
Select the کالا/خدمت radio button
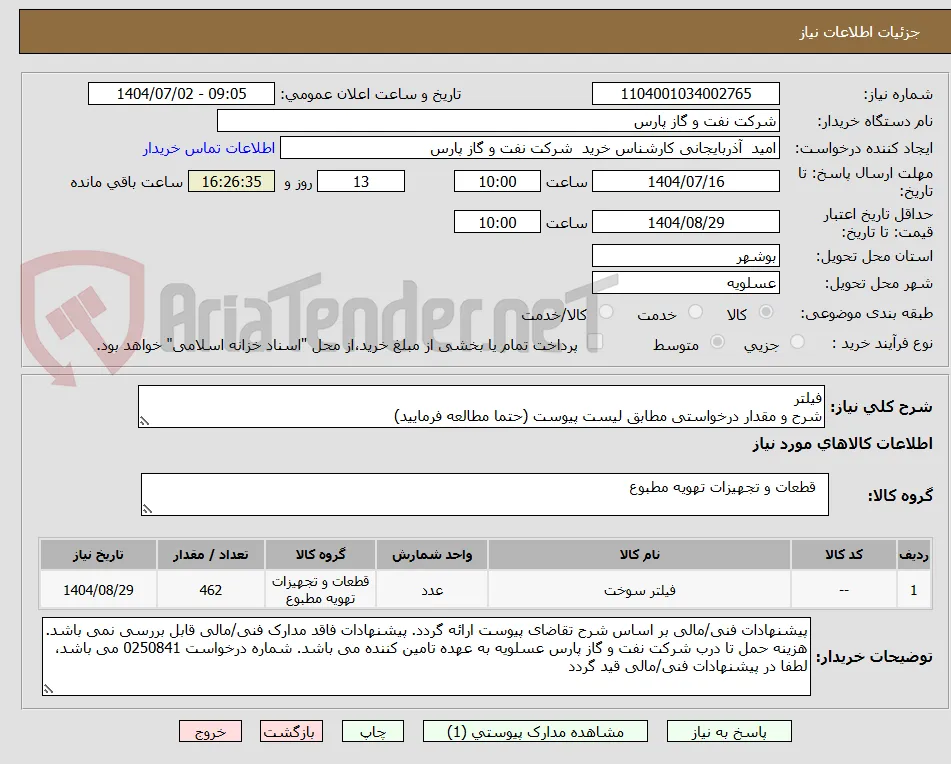pos(606,312)
